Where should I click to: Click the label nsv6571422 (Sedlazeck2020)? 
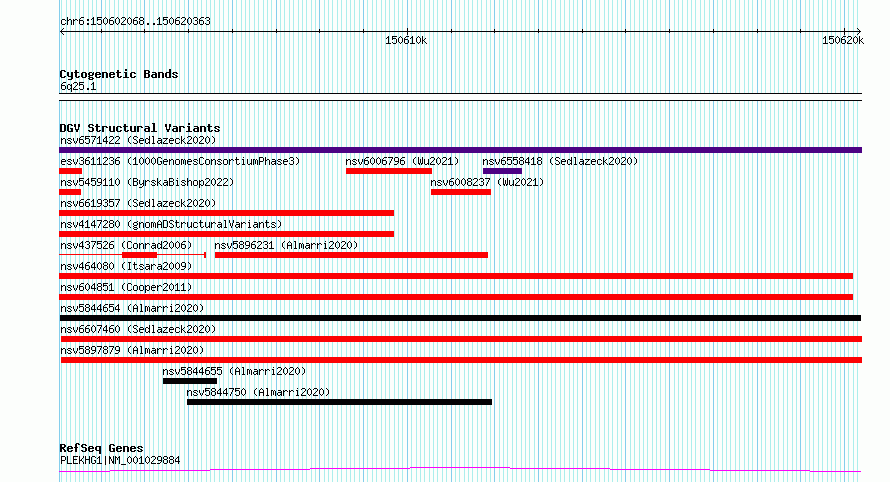pos(138,140)
